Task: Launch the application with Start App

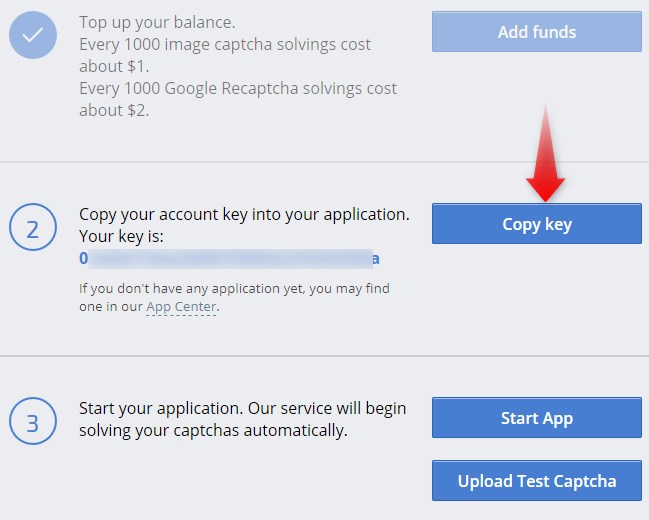Action: click(537, 418)
